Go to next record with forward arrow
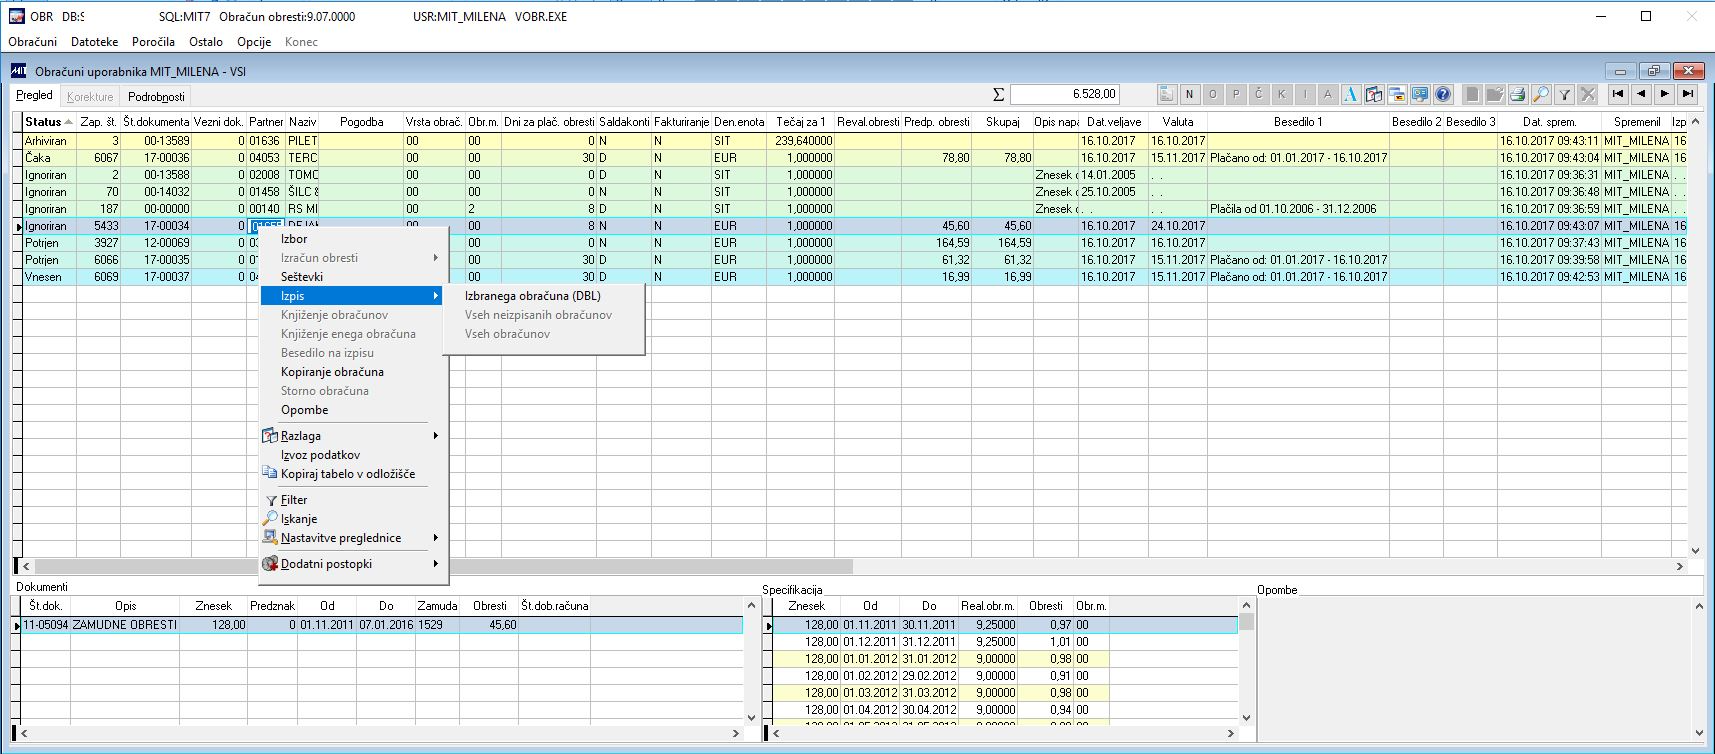The height and width of the screenshot is (754, 1715). (1664, 94)
